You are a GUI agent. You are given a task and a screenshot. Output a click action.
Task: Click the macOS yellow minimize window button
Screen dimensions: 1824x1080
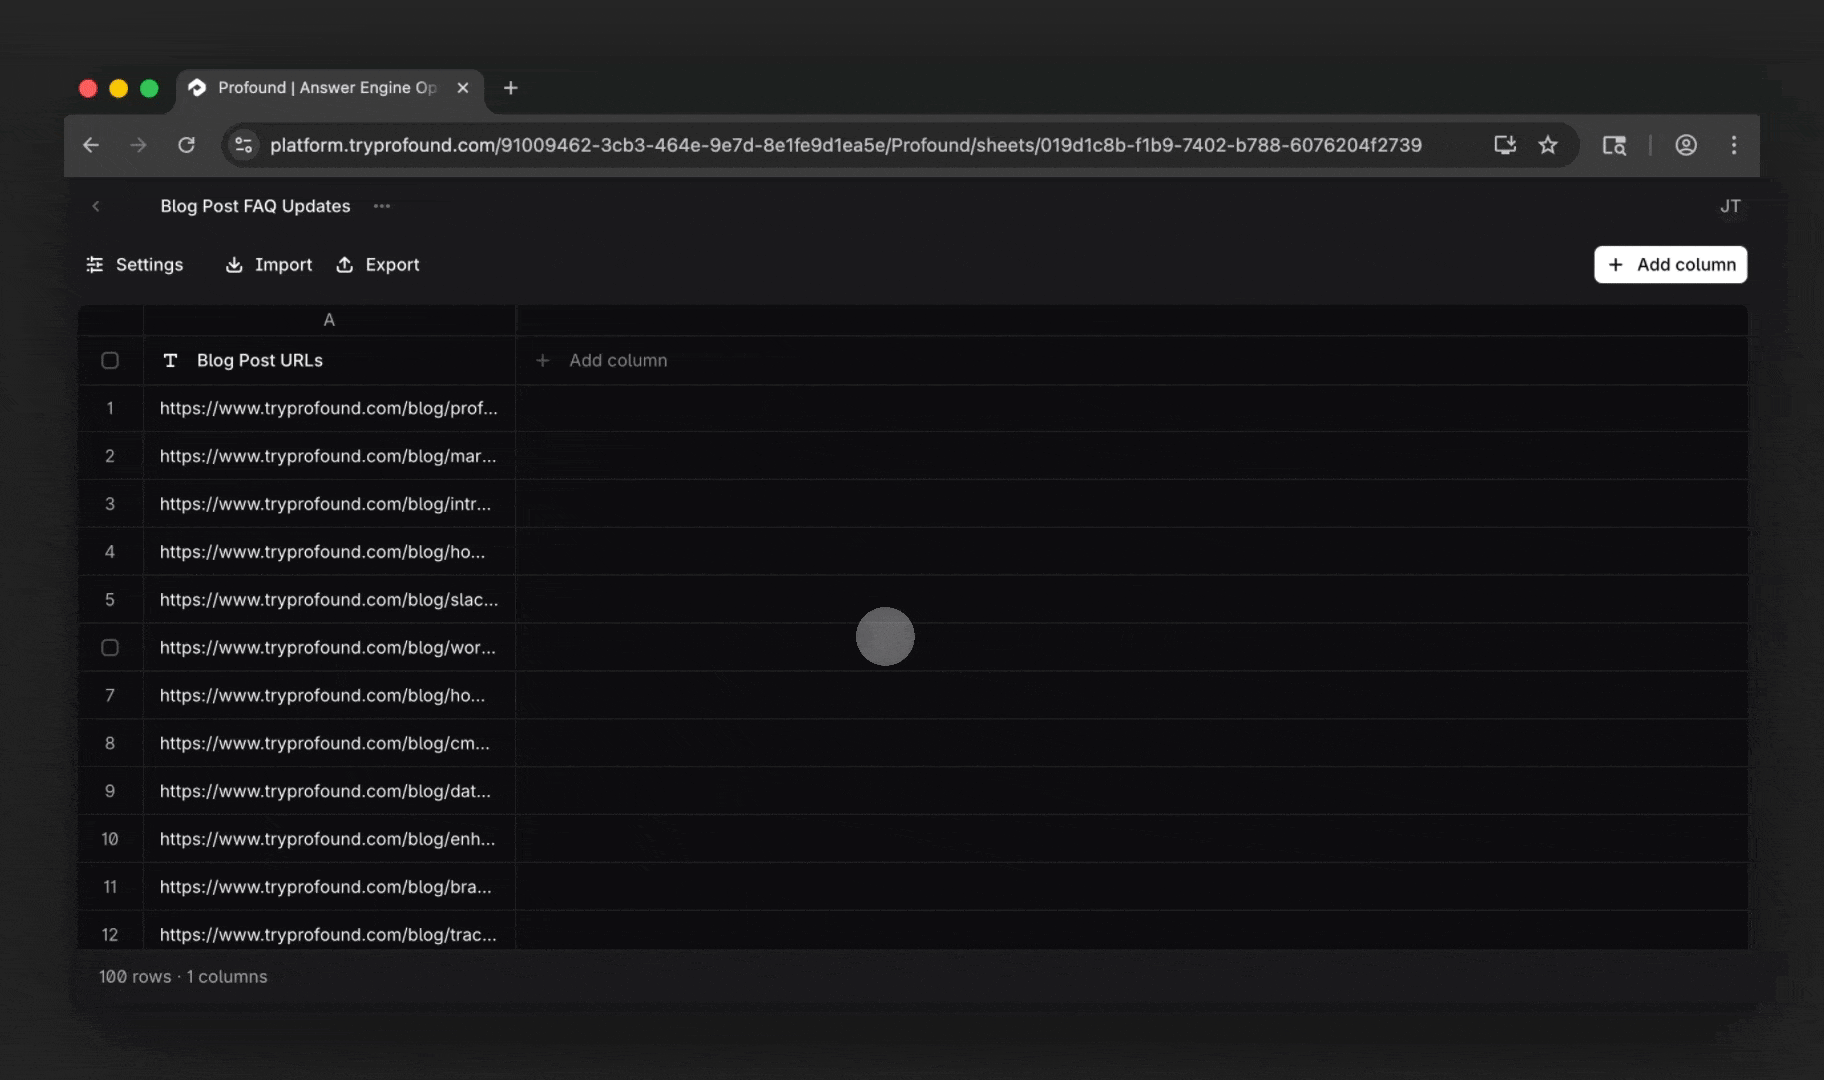118,88
